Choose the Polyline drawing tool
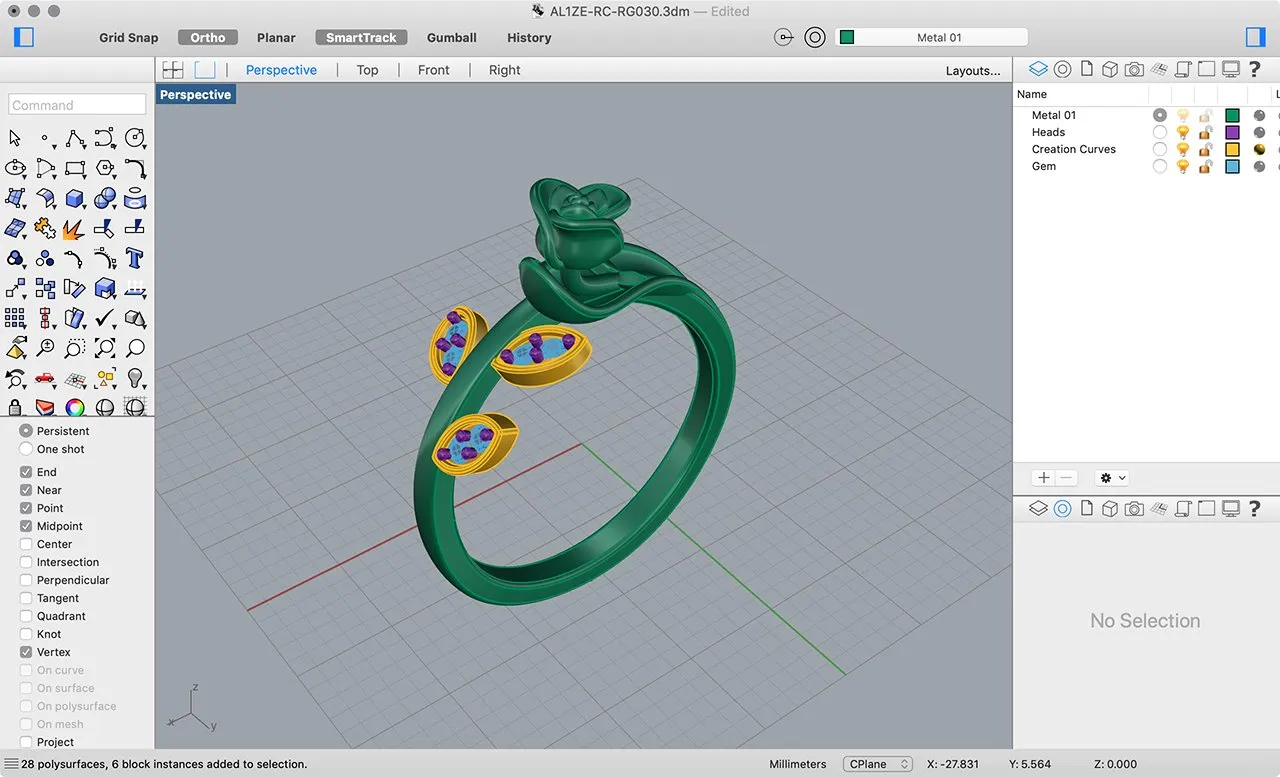 click(x=75, y=138)
